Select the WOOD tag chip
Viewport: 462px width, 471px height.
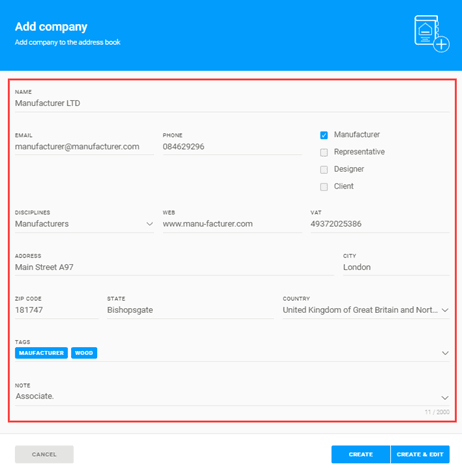click(84, 353)
